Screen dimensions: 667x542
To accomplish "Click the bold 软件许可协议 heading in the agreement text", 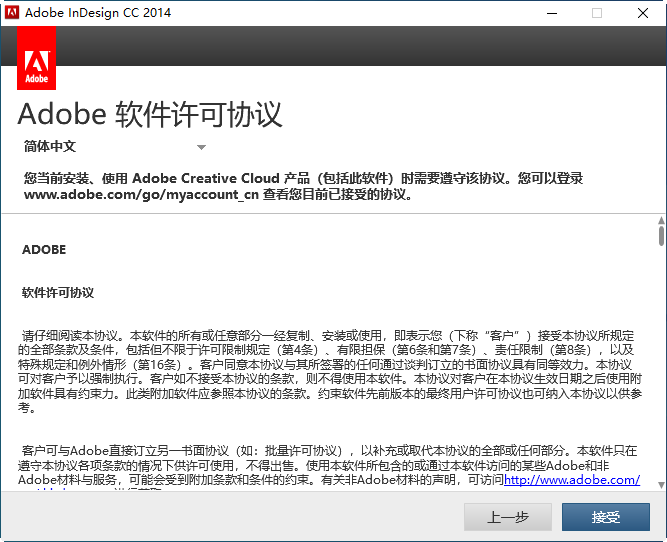I will 58,293.
